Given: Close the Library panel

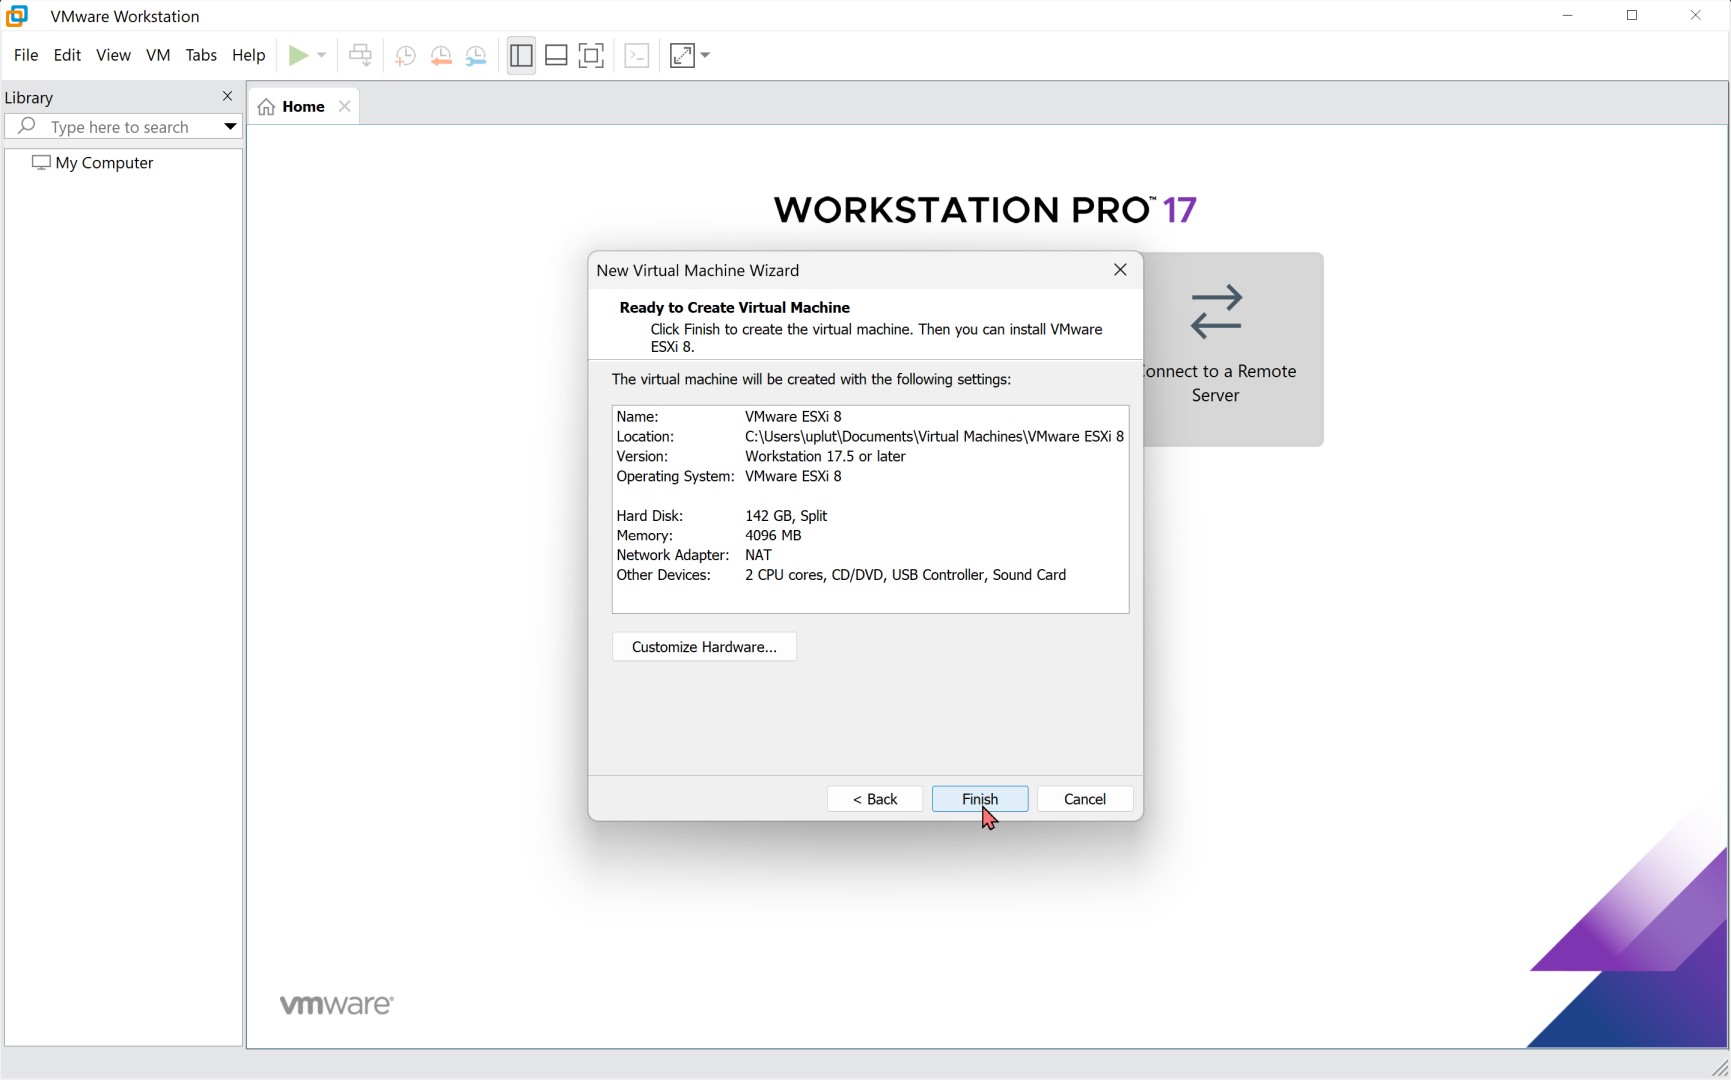Looking at the screenshot, I should (227, 96).
